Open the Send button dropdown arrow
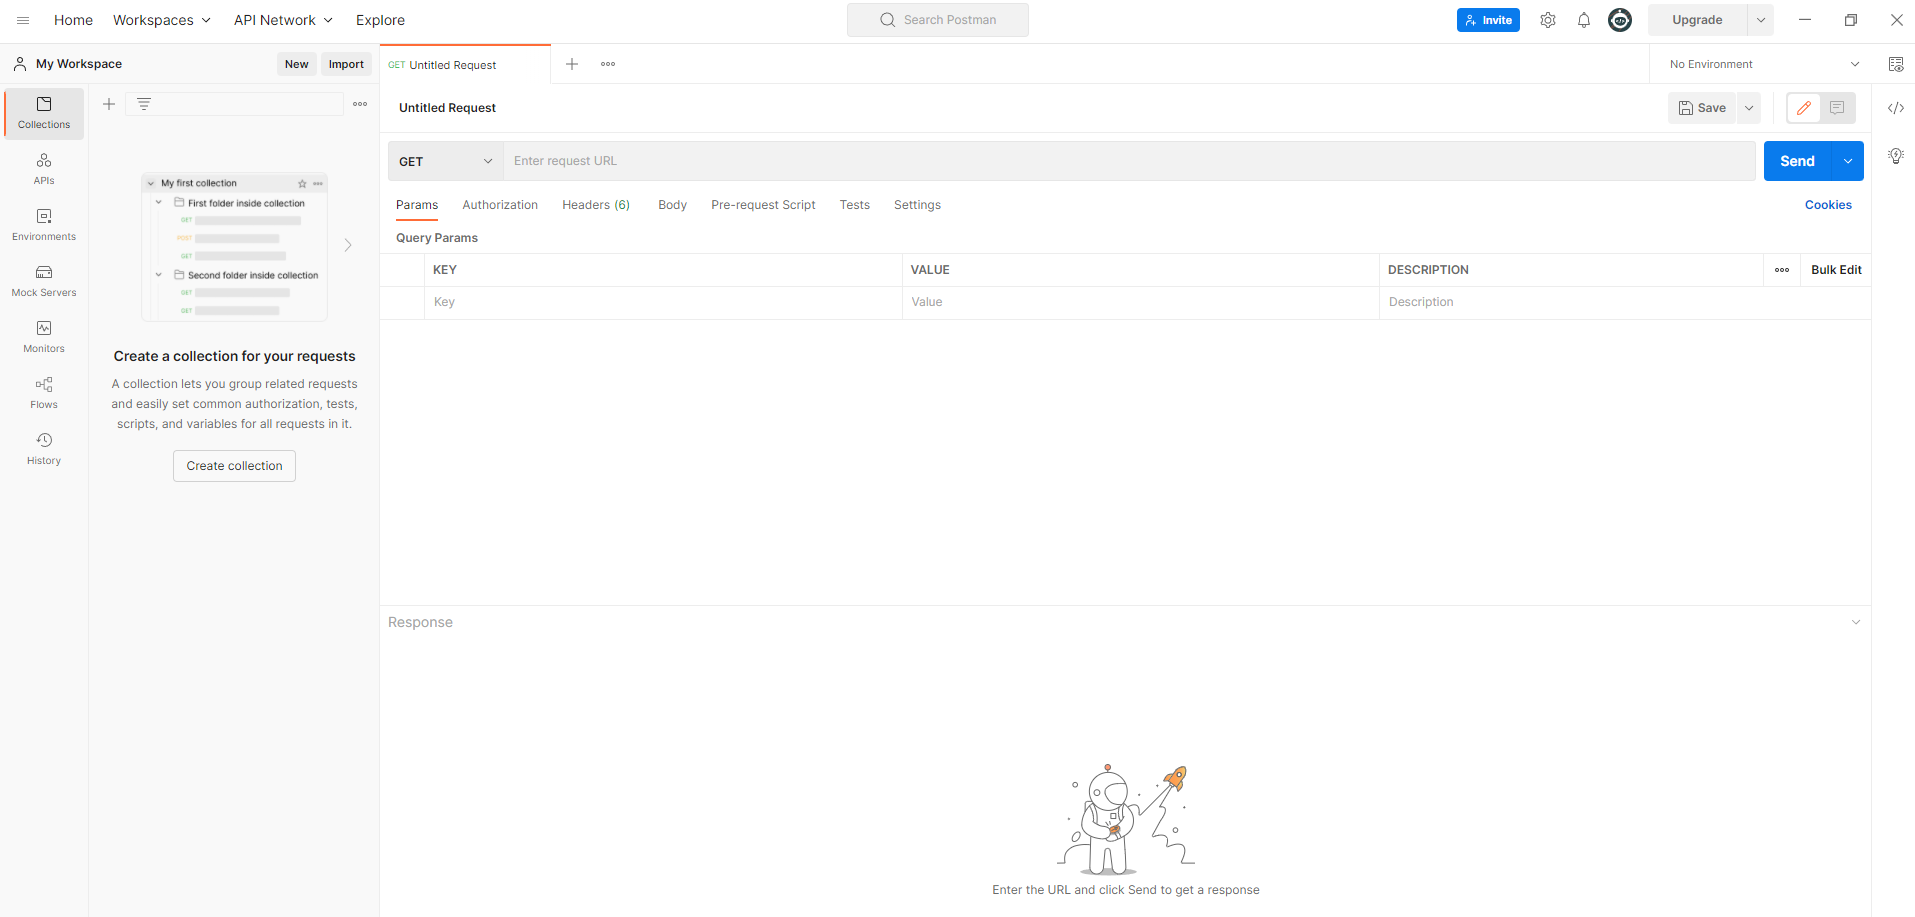Screen dimensions: 1915x917 click(x=1848, y=161)
